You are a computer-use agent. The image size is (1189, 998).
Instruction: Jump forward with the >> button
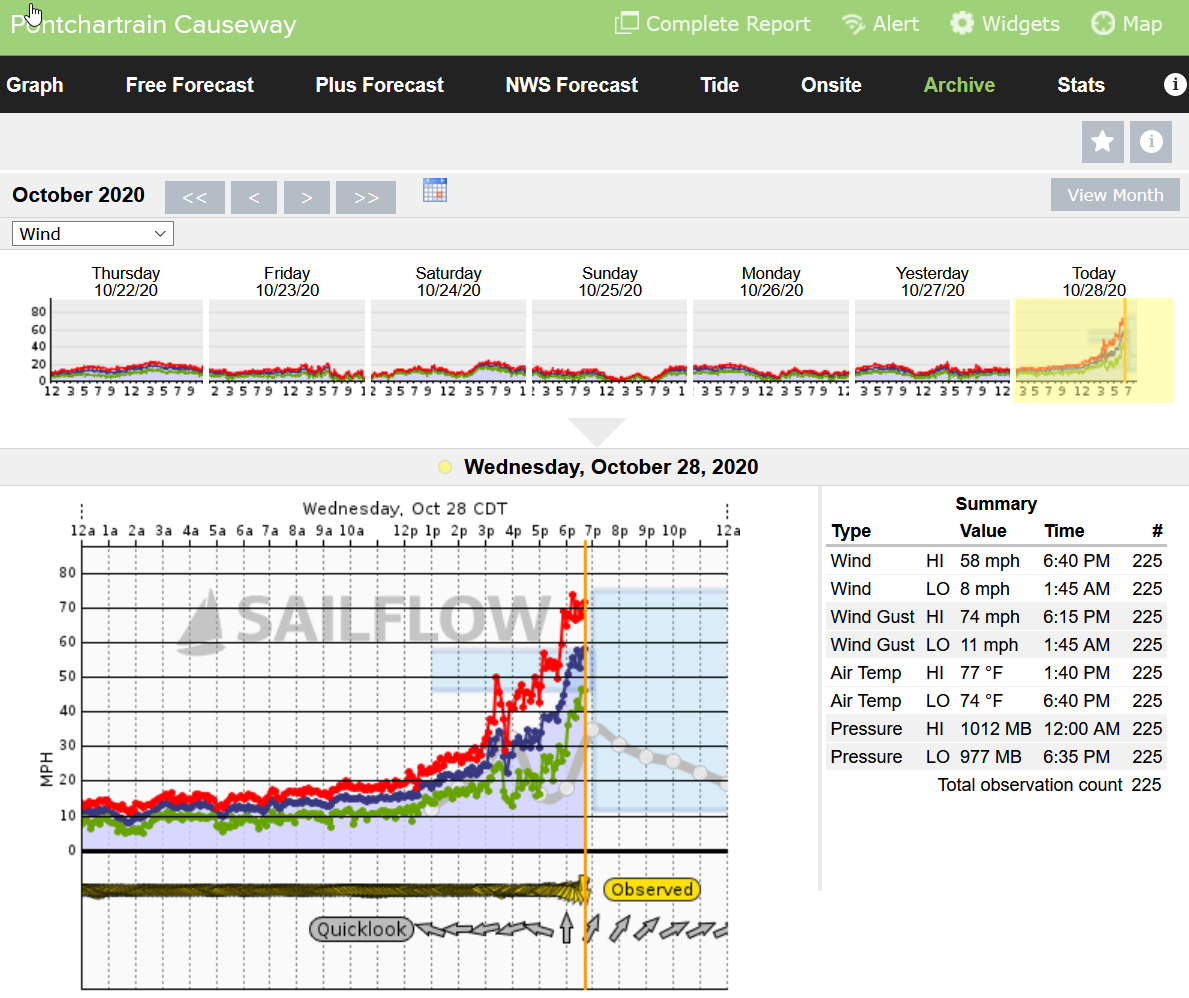pyautogui.click(x=366, y=197)
